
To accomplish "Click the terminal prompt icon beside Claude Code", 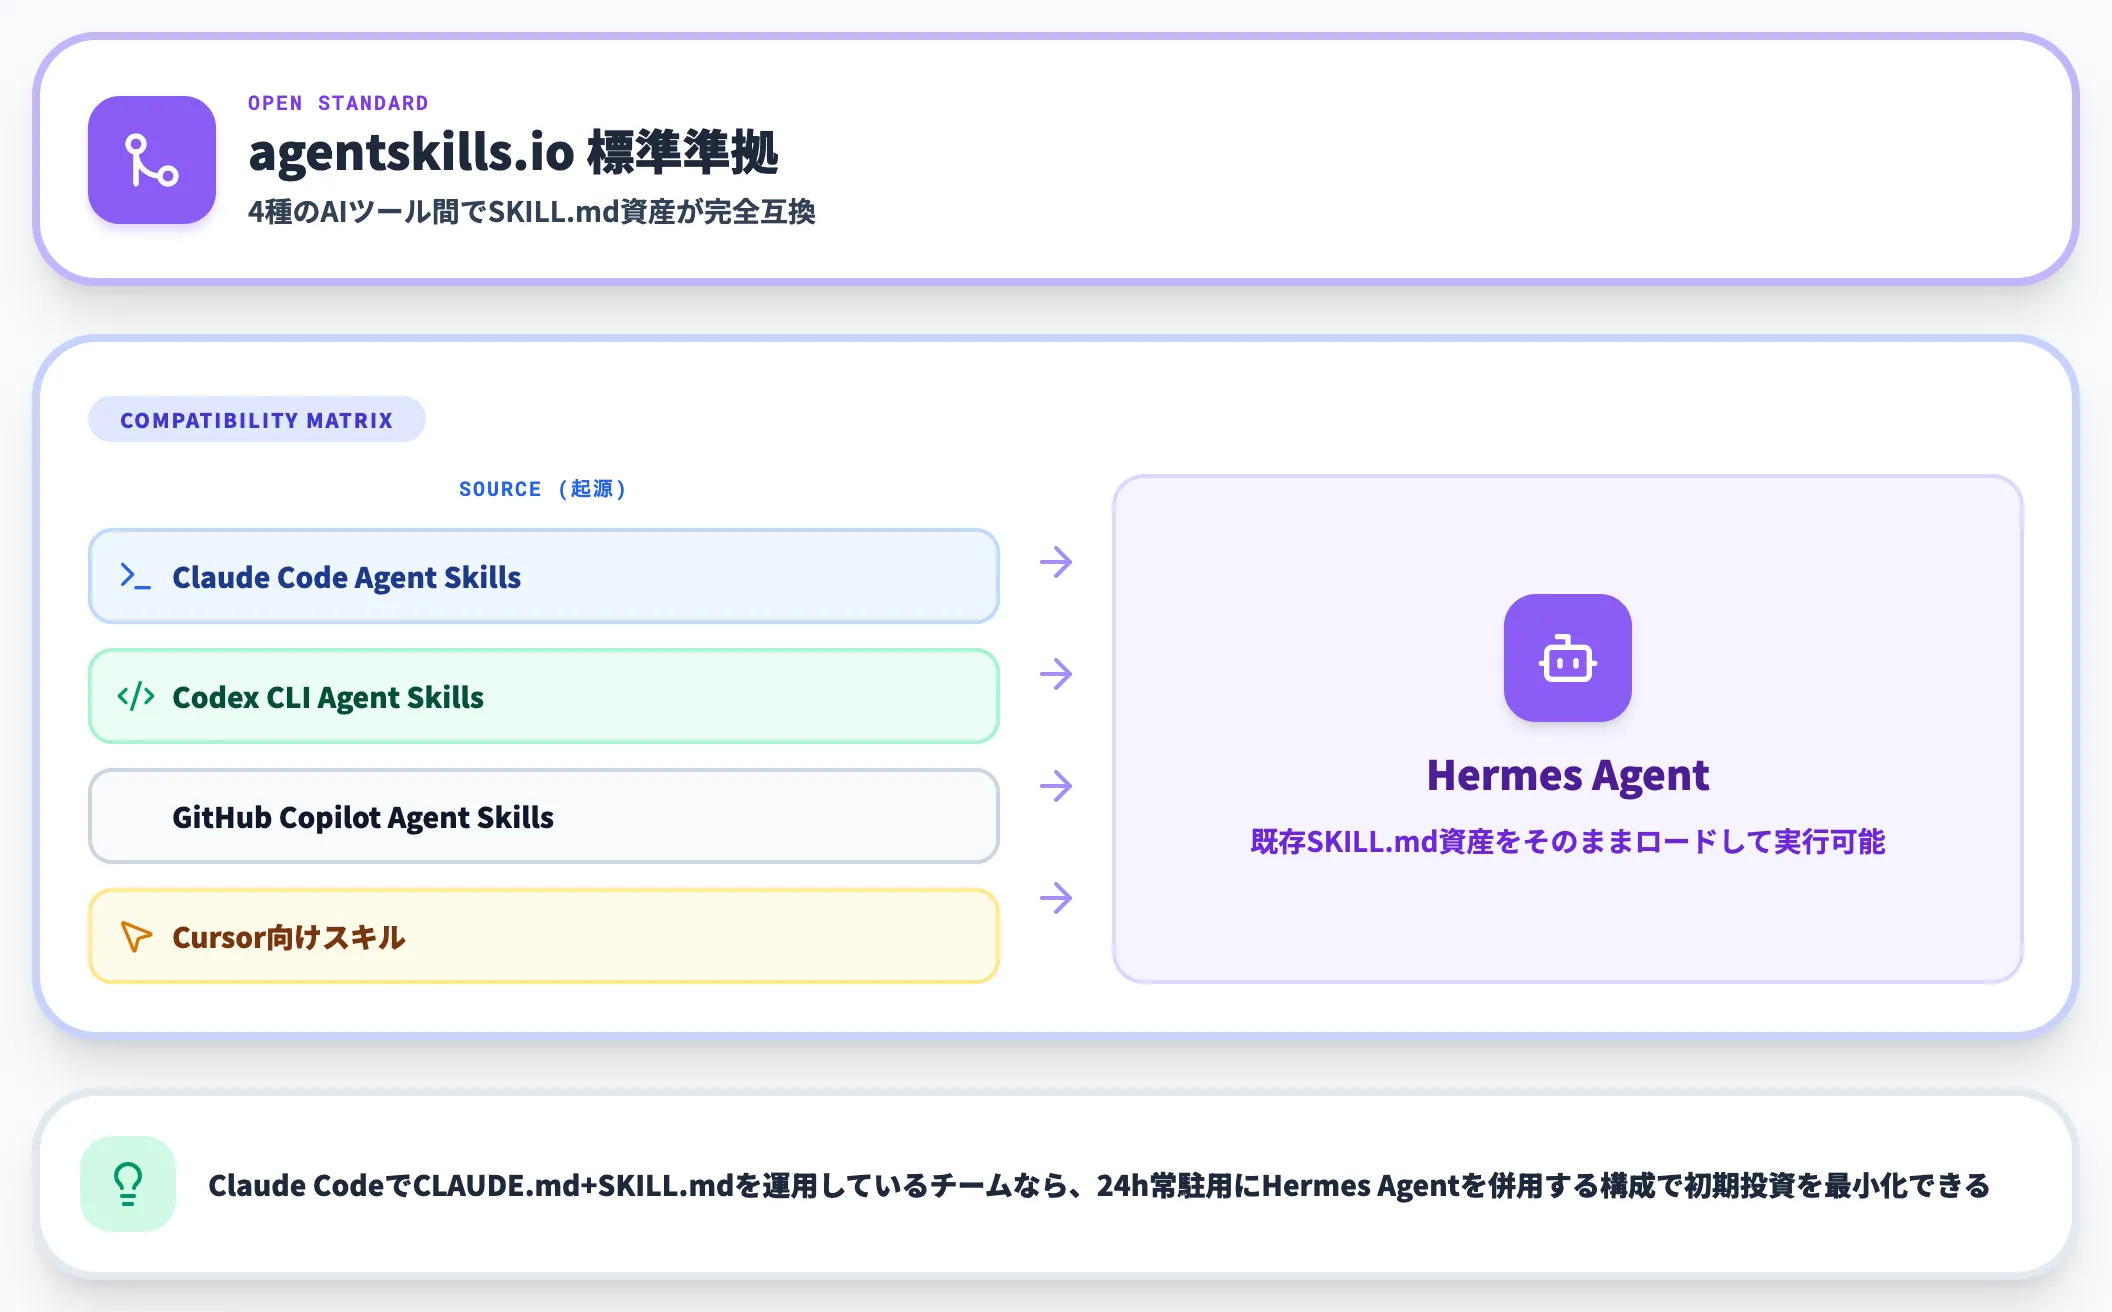I will [x=136, y=576].
